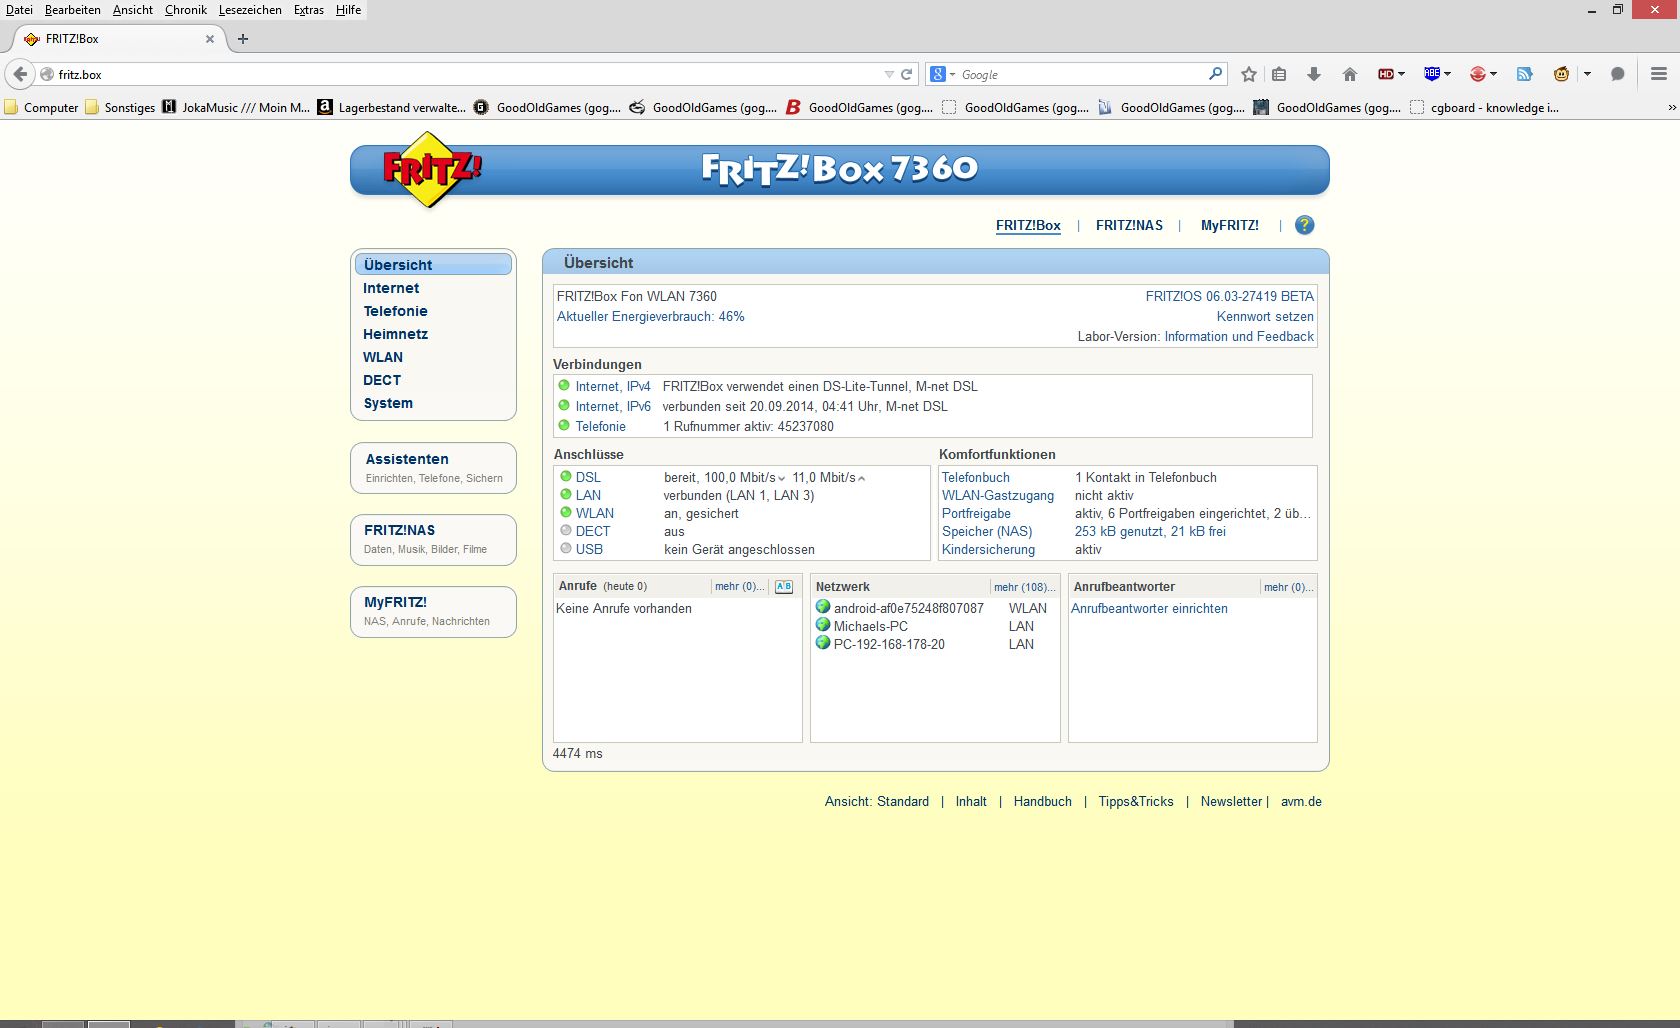Open the Hilfe menu
Screen dimensions: 1680x1028
[x=348, y=10]
